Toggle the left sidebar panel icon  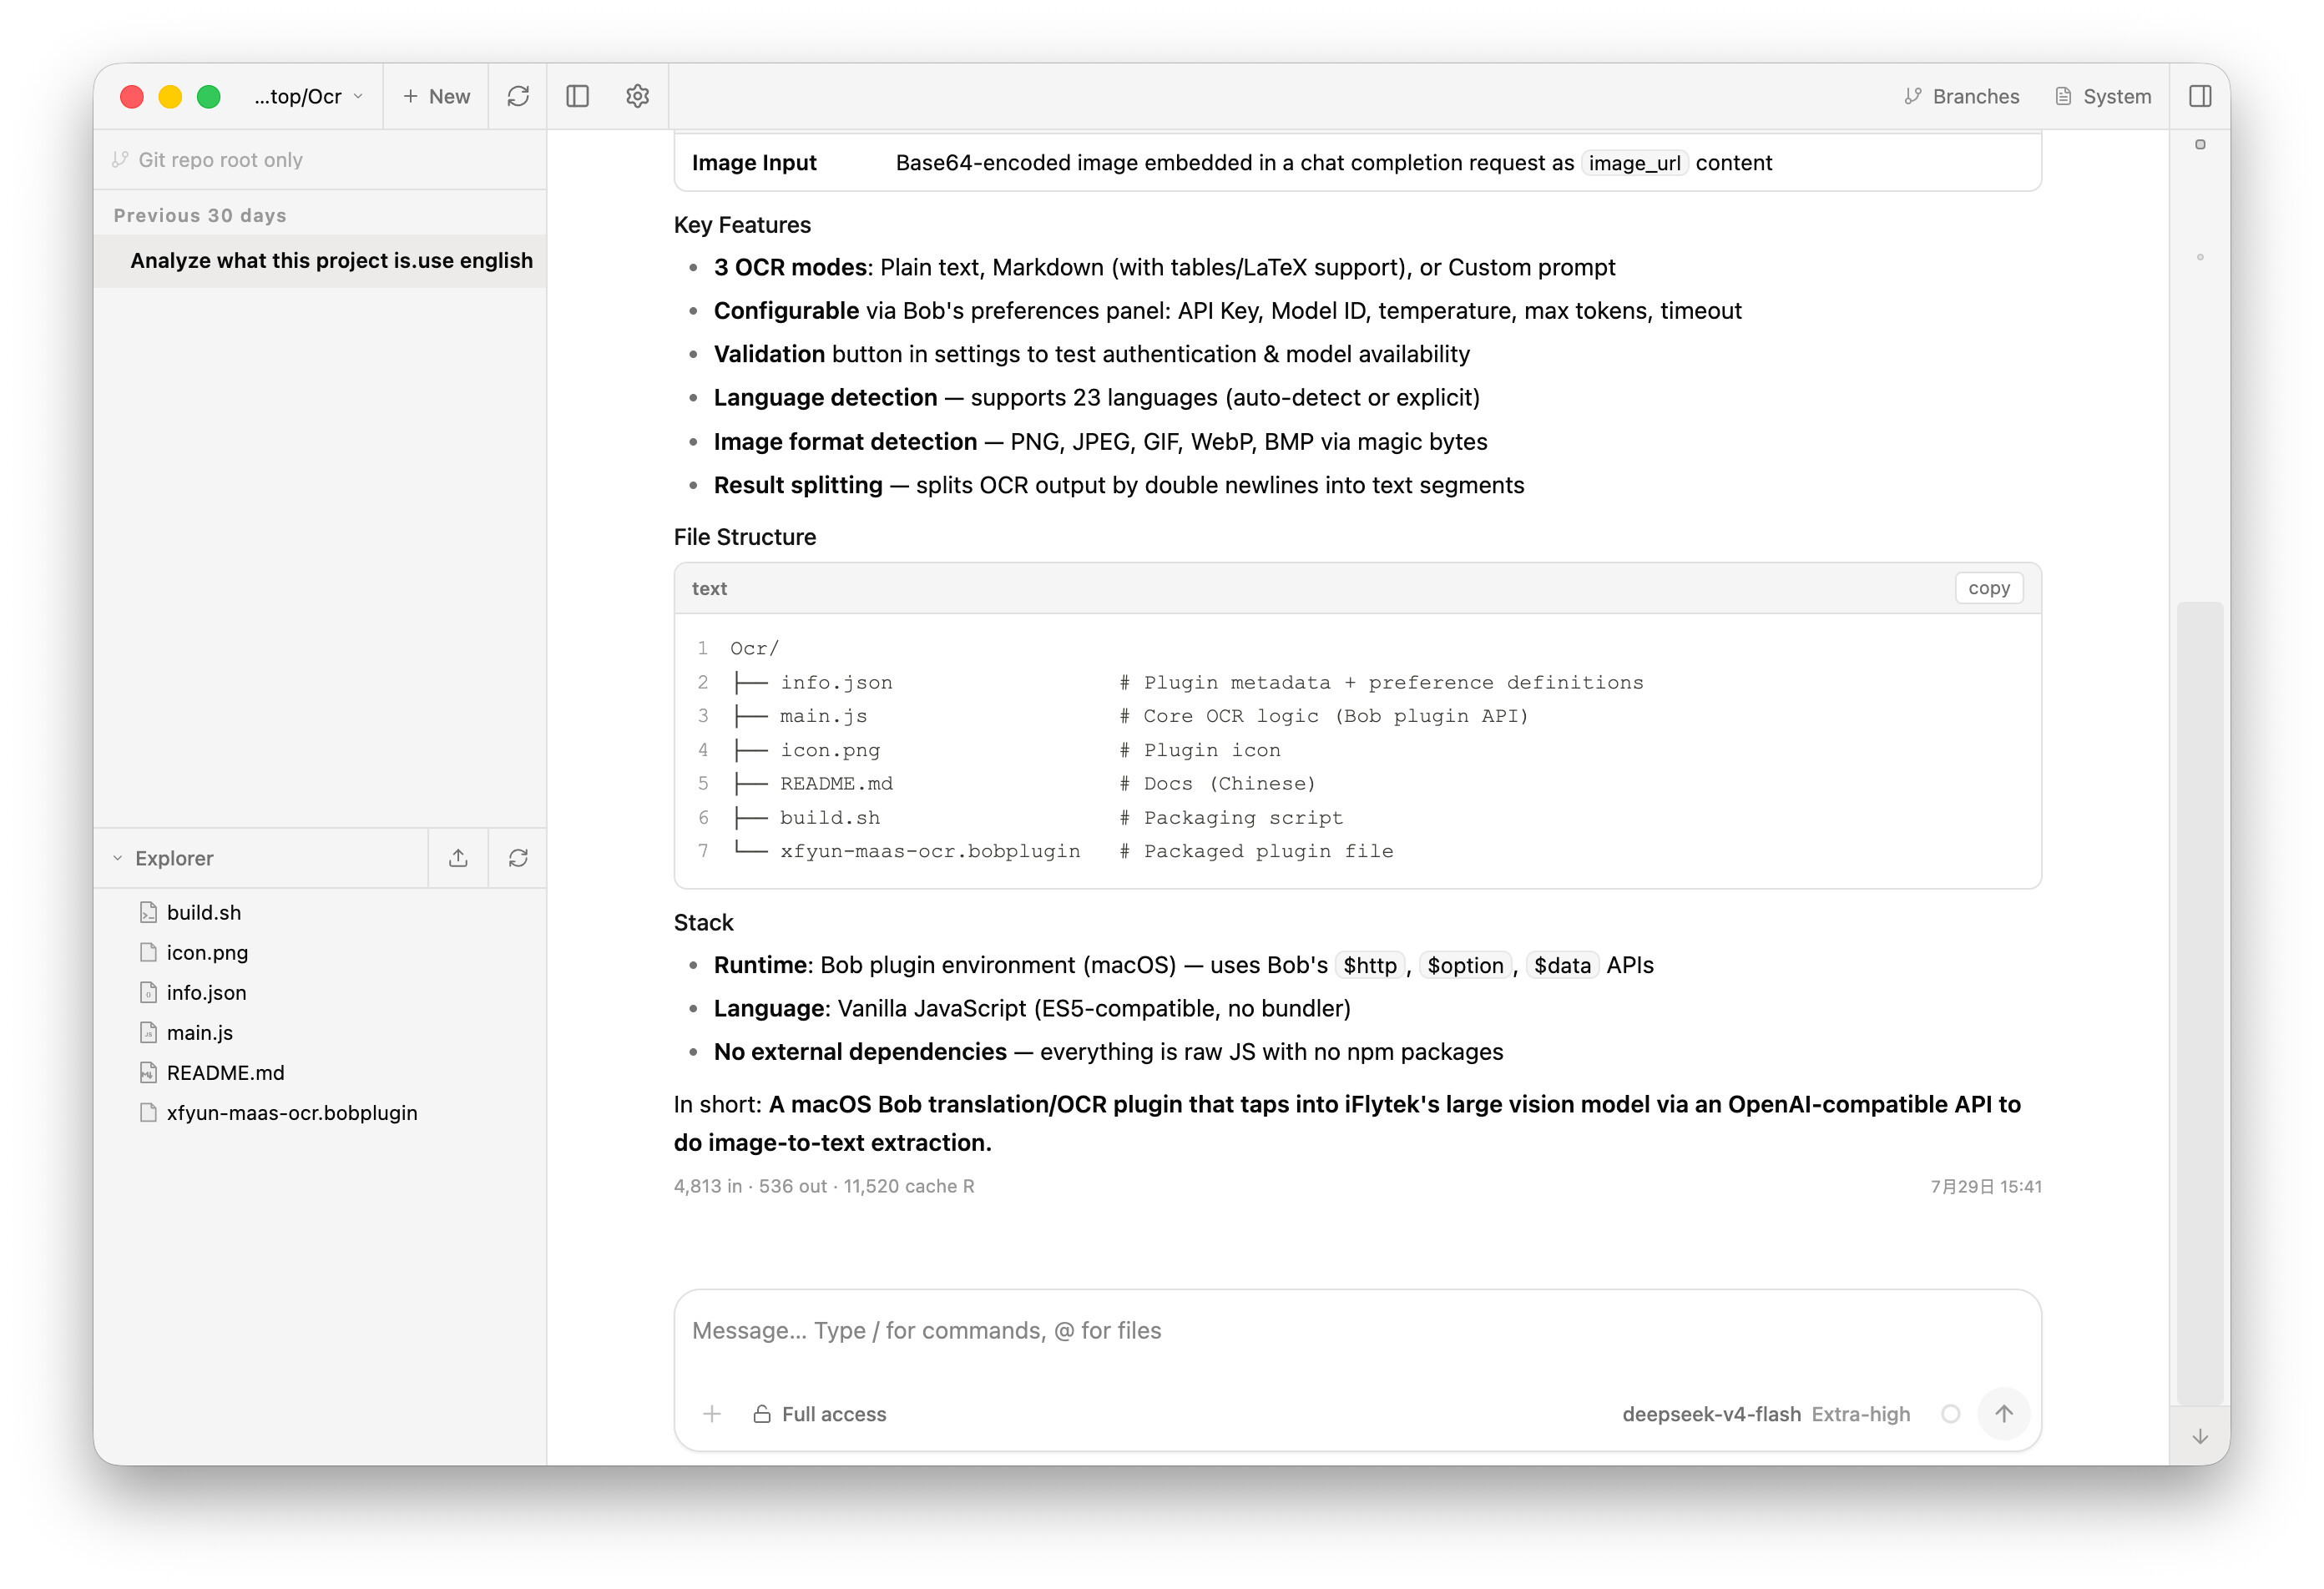[578, 96]
